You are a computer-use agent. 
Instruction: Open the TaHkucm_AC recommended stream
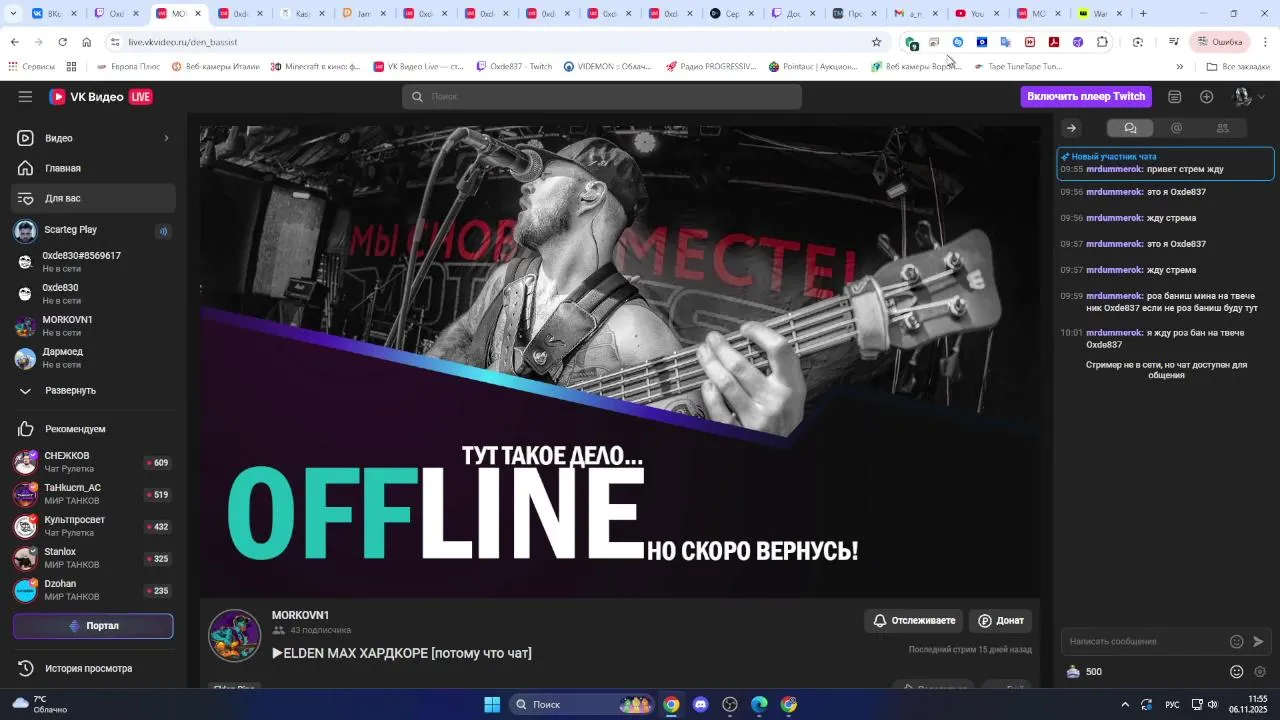pyautogui.click(x=94, y=494)
